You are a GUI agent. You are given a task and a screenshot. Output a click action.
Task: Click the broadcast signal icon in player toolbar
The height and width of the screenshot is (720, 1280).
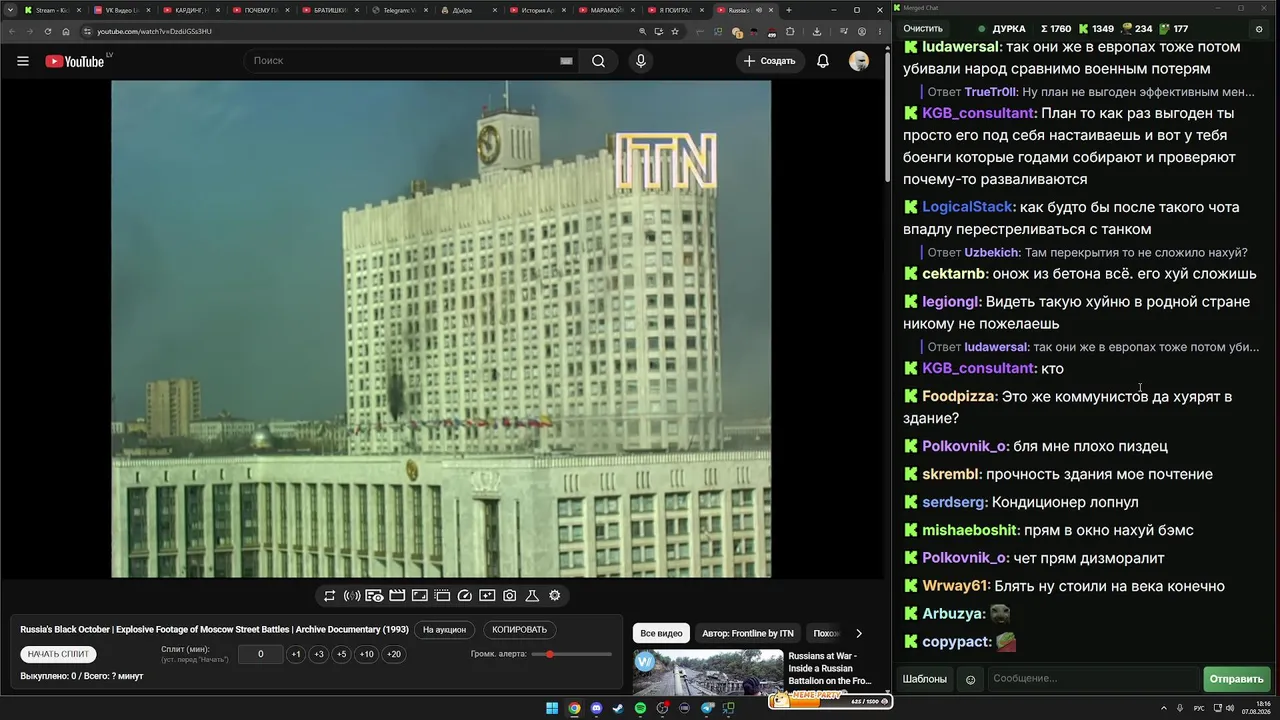[352, 596]
